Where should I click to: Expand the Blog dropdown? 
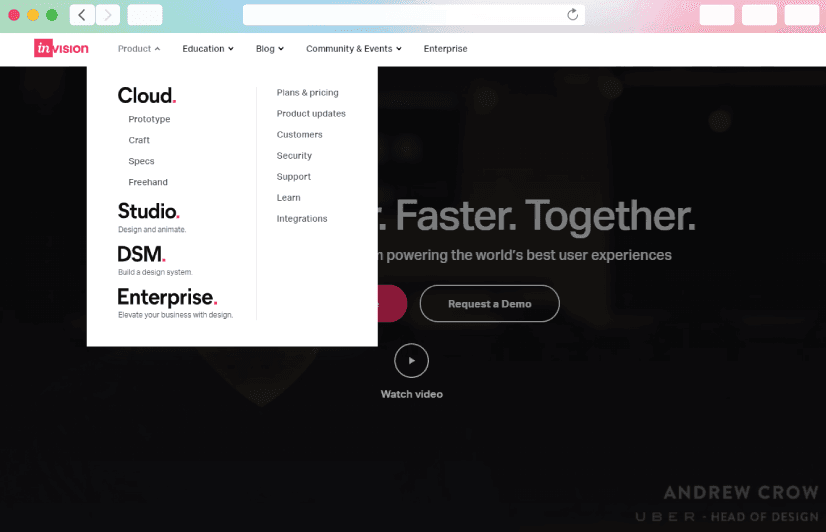pos(269,49)
